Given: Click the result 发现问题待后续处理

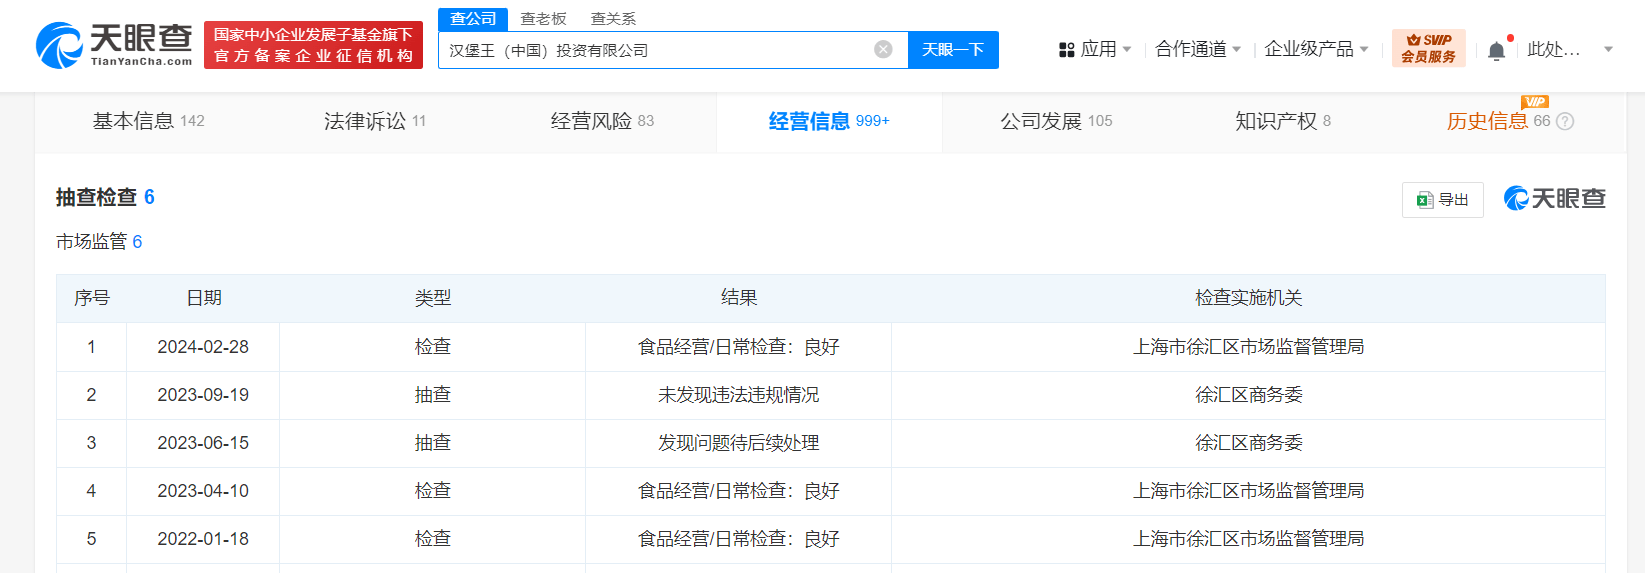Looking at the screenshot, I should coord(739,443).
